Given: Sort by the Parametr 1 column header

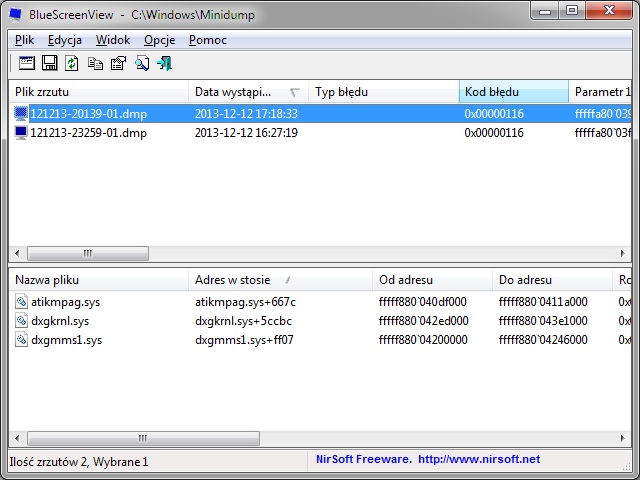Looking at the screenshot, I should 600,92.
